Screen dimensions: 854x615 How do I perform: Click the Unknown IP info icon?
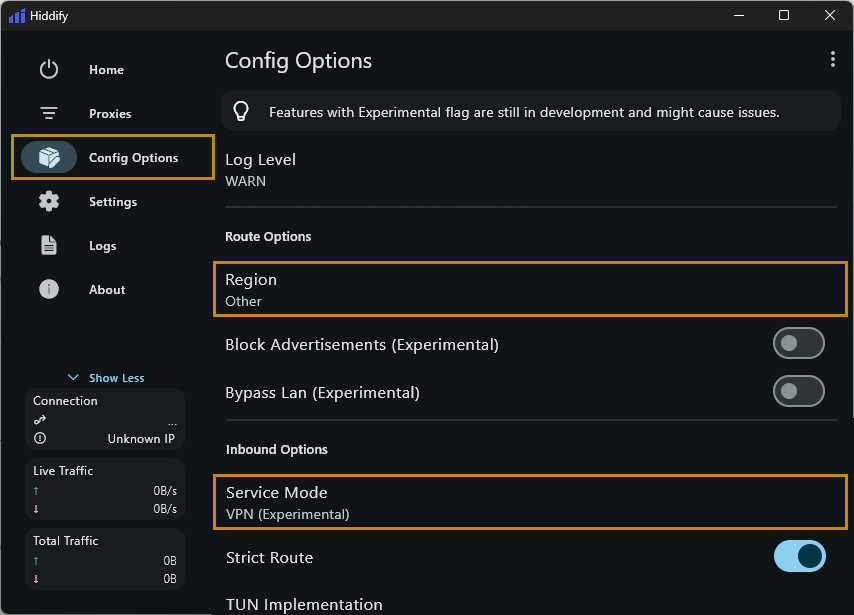point(40,439)
